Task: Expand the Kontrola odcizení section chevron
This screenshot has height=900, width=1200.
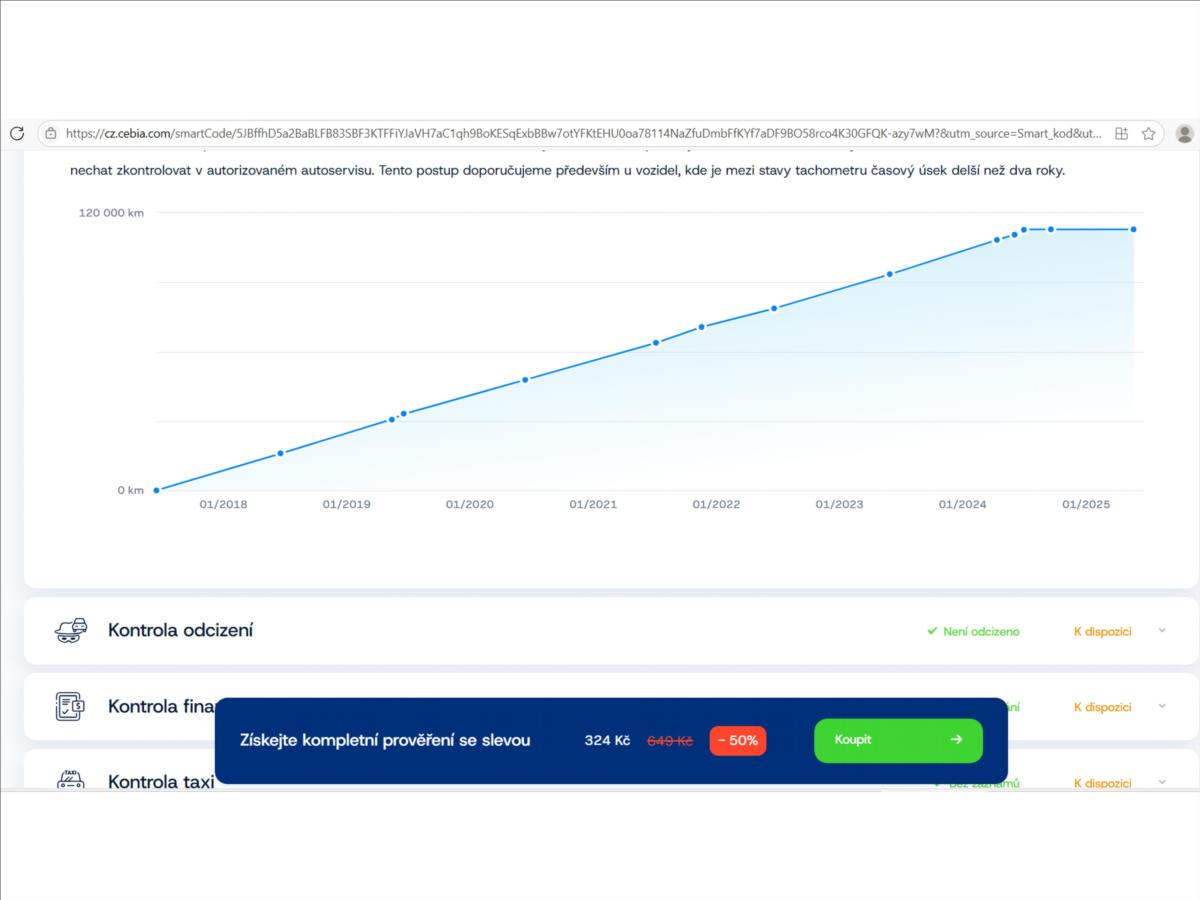Action: coord(1162,630)
